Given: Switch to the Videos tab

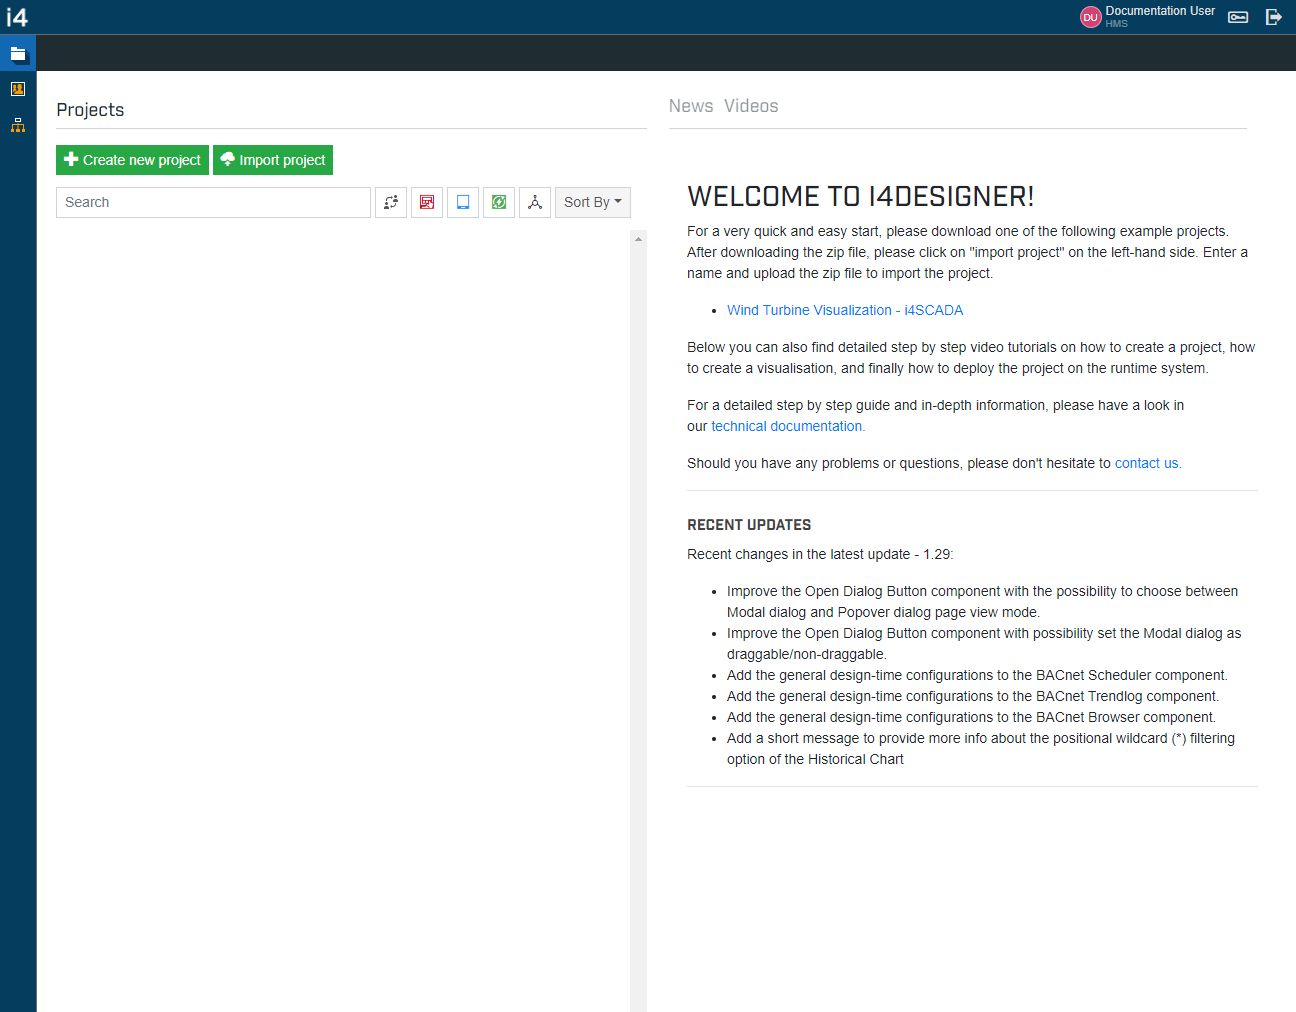Looking at the screenshot, I should click(x=751, y=106).
